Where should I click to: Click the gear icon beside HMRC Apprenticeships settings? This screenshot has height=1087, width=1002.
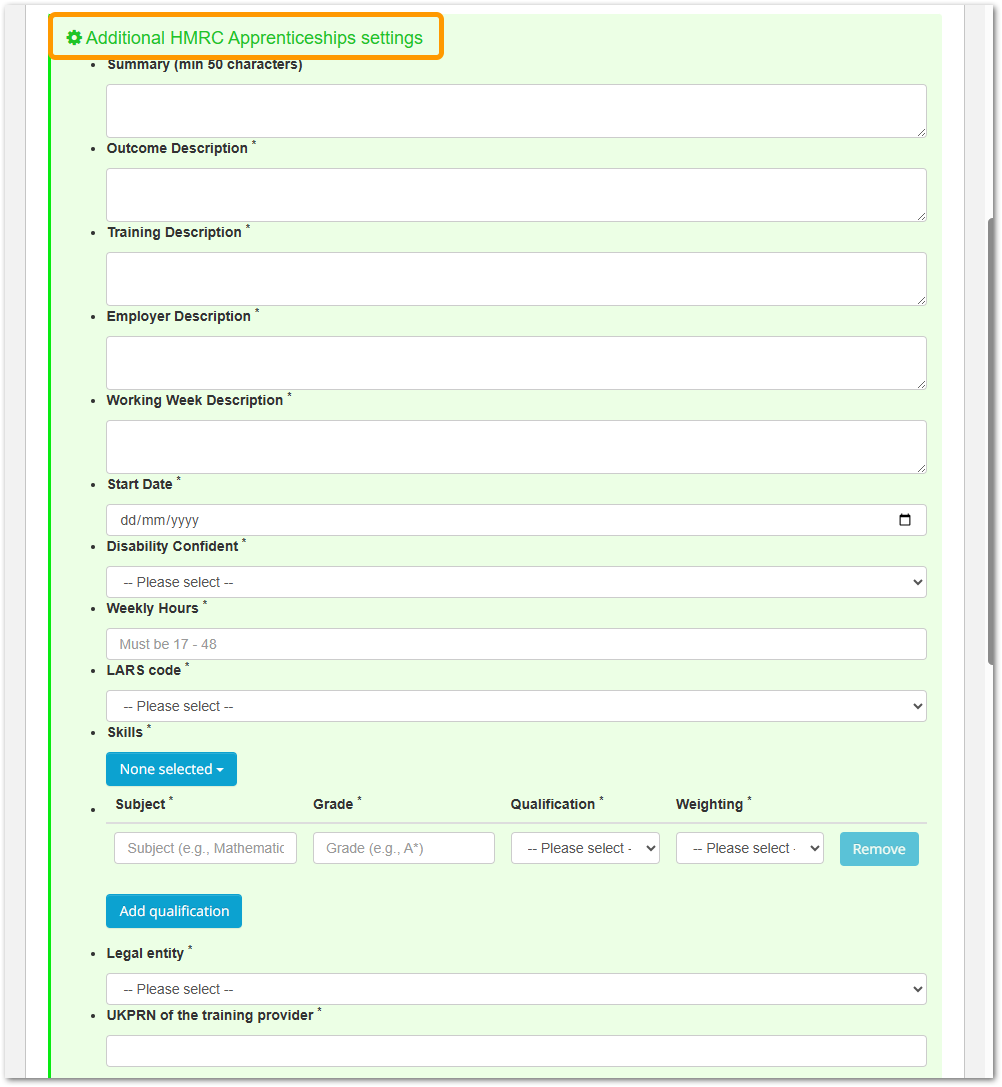coord(74,37)
